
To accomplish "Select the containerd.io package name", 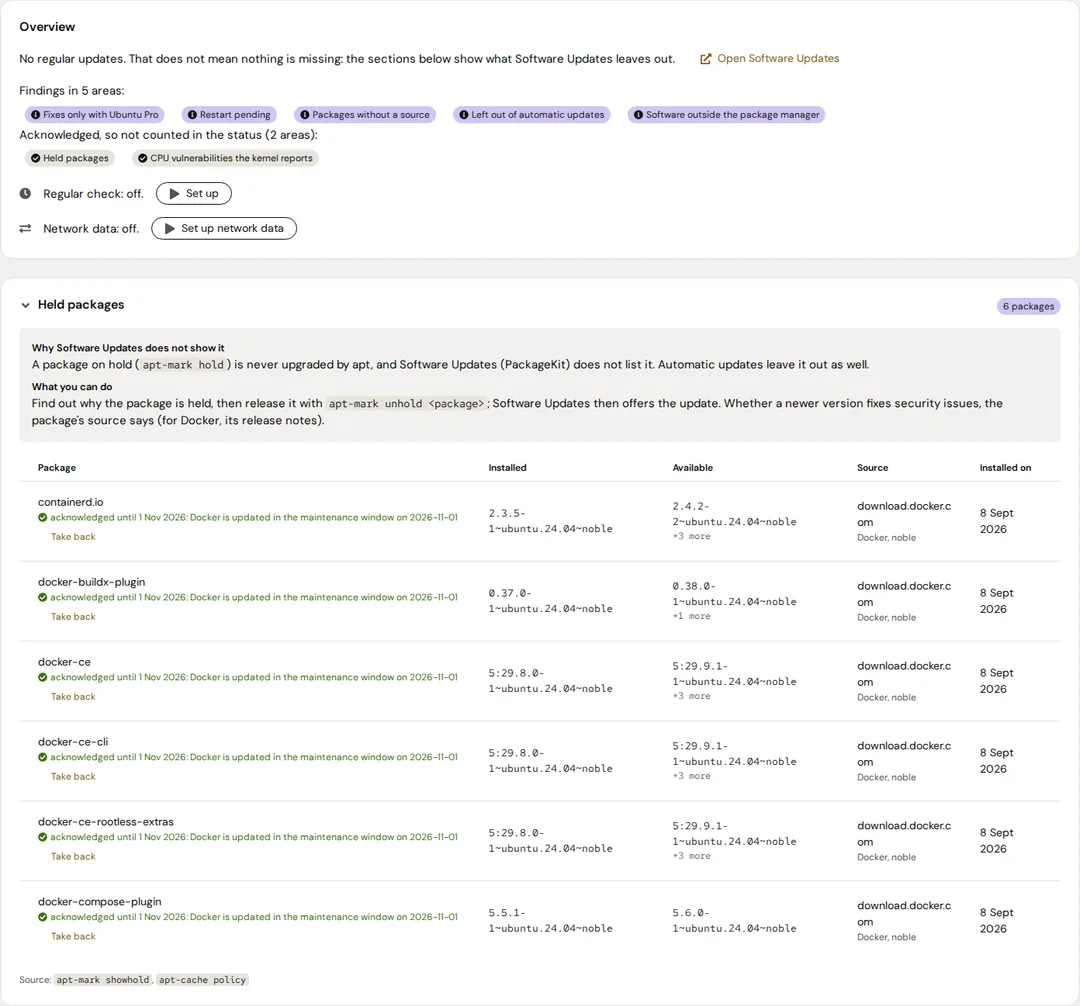I will coord(71,502).
